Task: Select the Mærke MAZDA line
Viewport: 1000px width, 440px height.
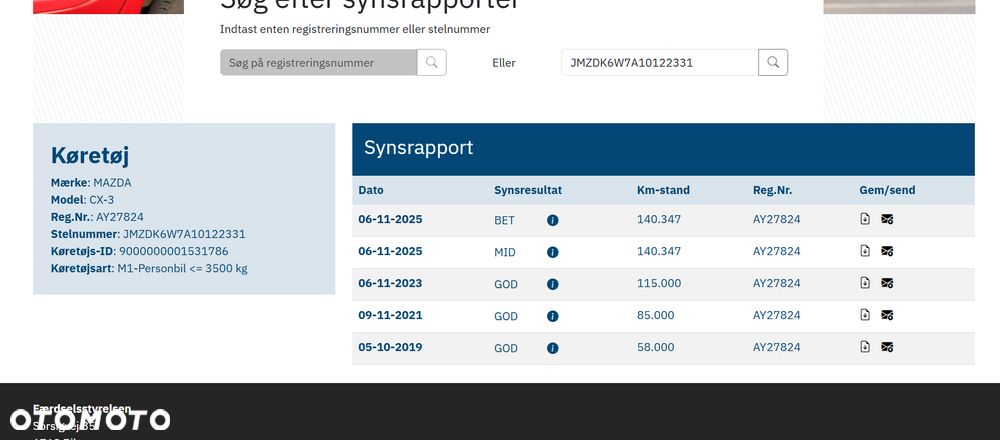Action: pyautogui.click(x=91, y=182)
